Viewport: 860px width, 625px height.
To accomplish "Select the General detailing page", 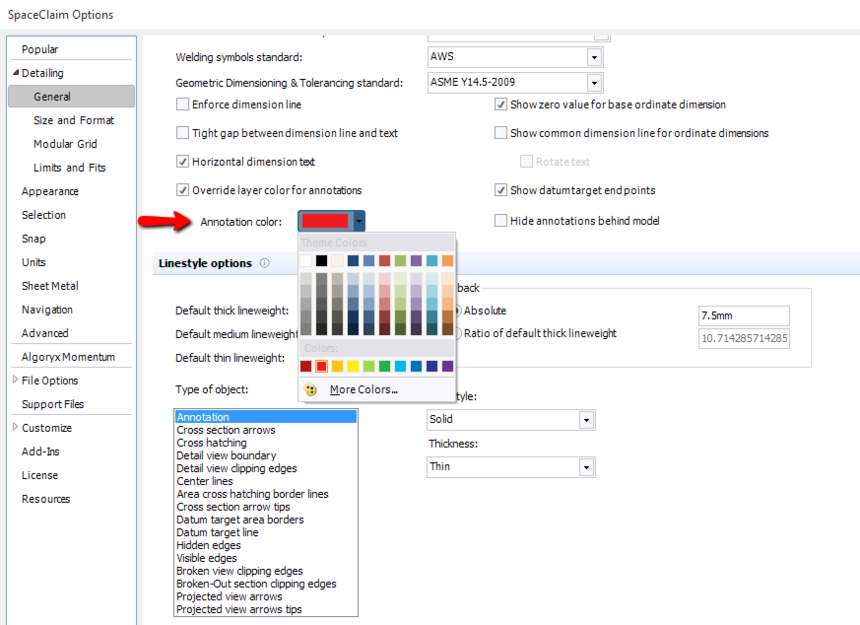I will click(x=71, y=96).
